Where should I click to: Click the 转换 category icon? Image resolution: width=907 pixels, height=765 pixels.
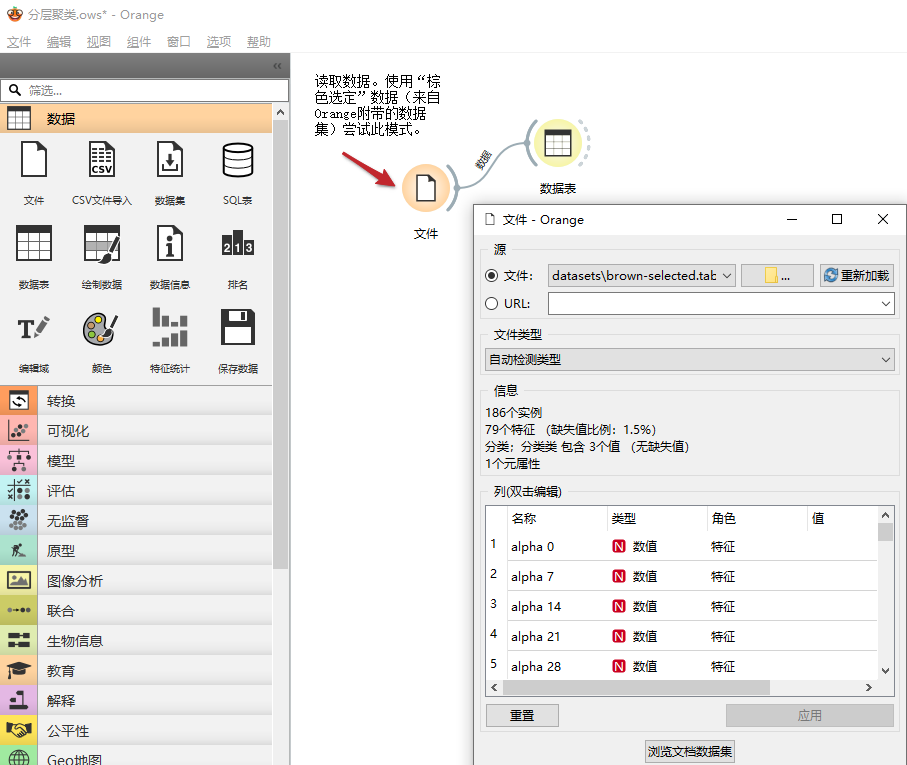click(19, 401)
